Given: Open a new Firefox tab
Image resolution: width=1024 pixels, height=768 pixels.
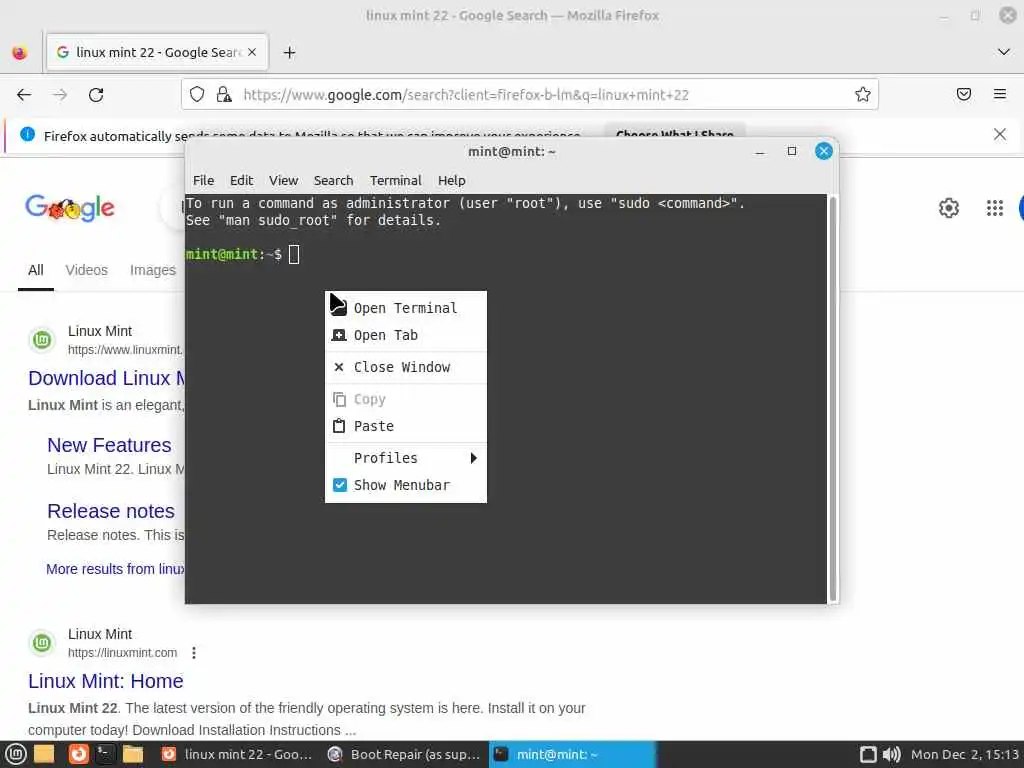Looking at the screenshot, I should [289, 52].
